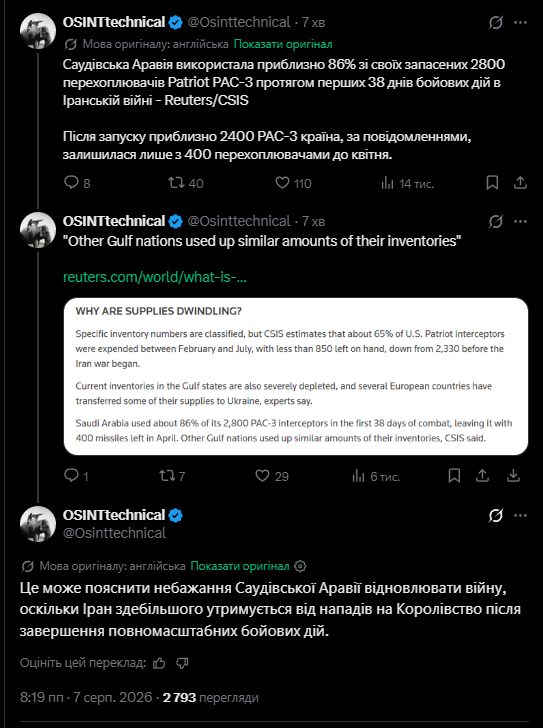
Task: Repost the second tweet showing 7 reposts
Action: (x=172, y=476)
